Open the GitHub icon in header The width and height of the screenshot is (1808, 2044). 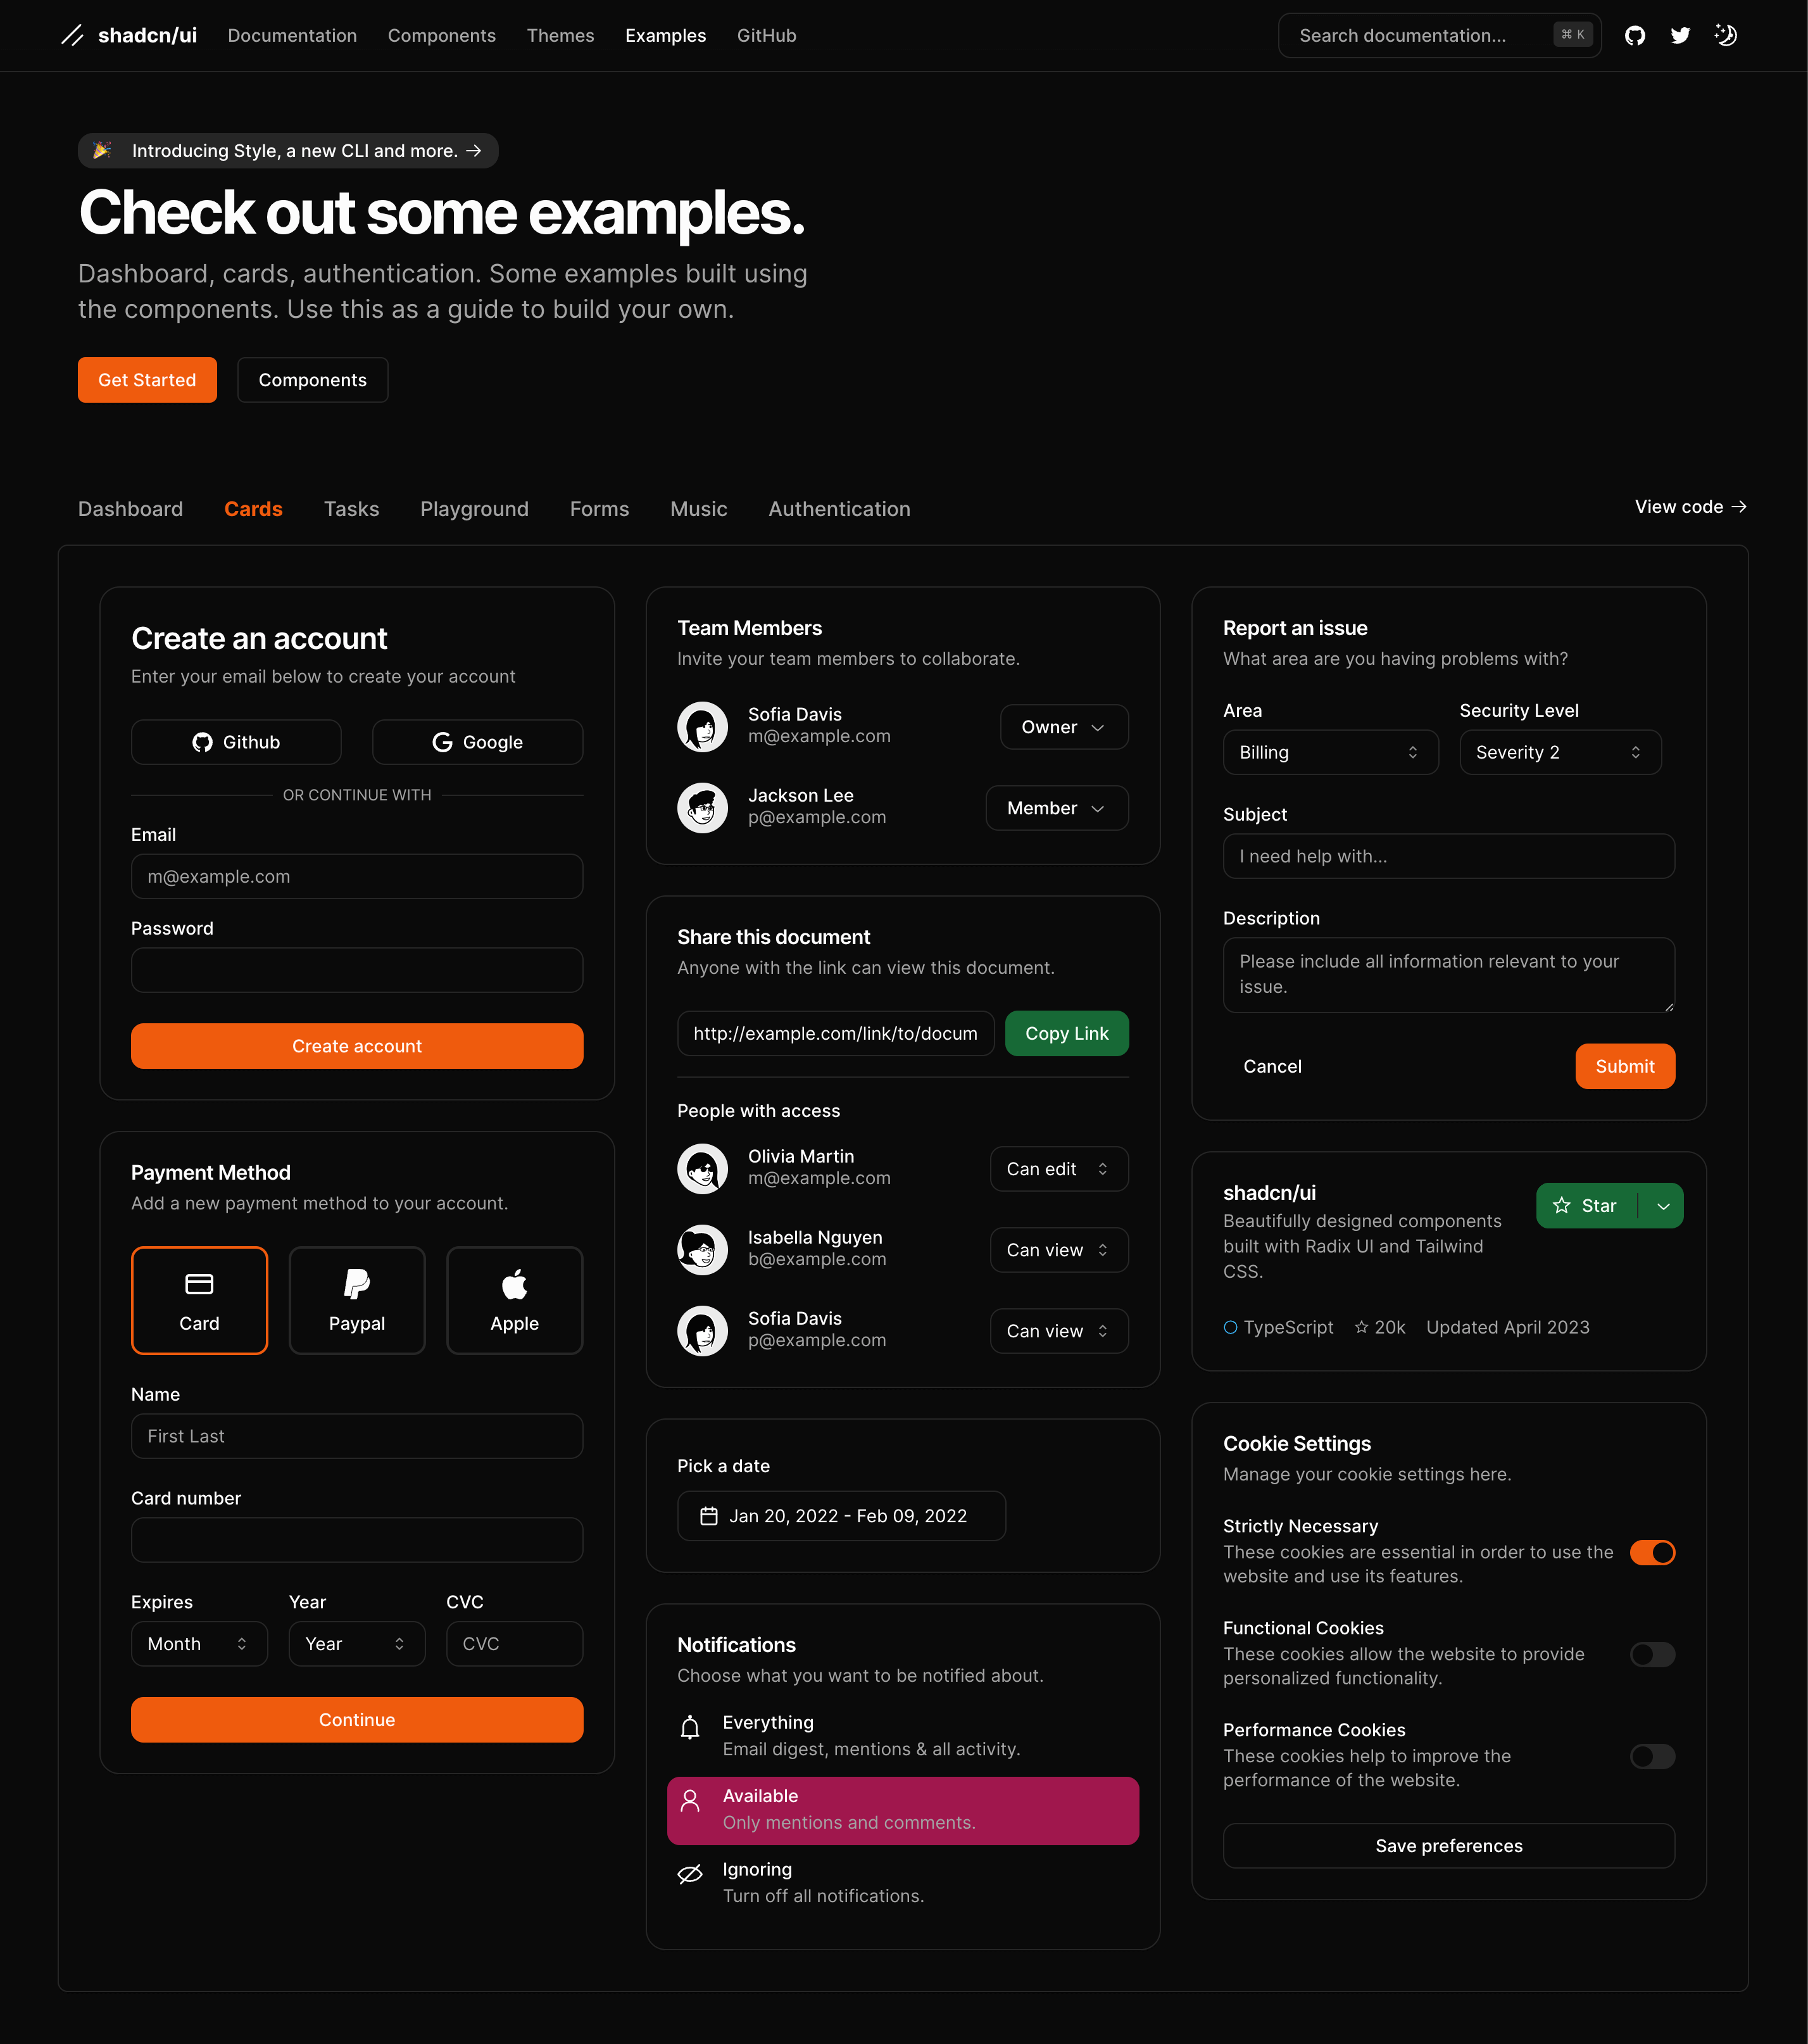coord(1634,36)
